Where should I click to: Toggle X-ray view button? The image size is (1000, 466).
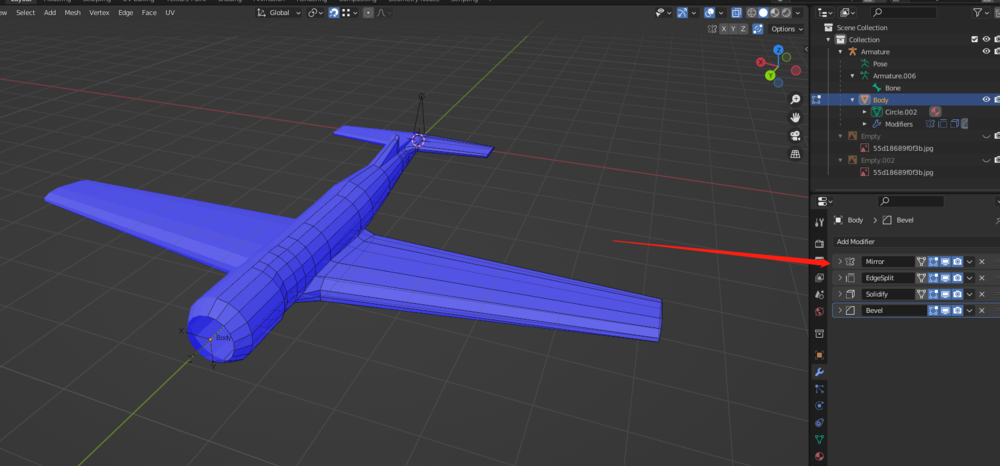pos(737,13)
